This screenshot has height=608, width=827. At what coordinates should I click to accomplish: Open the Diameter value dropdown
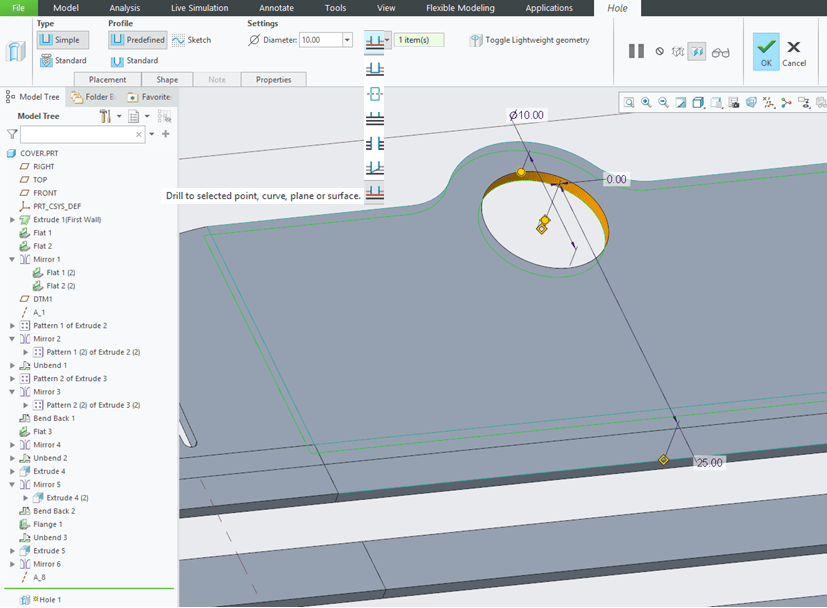[x=347, y=40]
